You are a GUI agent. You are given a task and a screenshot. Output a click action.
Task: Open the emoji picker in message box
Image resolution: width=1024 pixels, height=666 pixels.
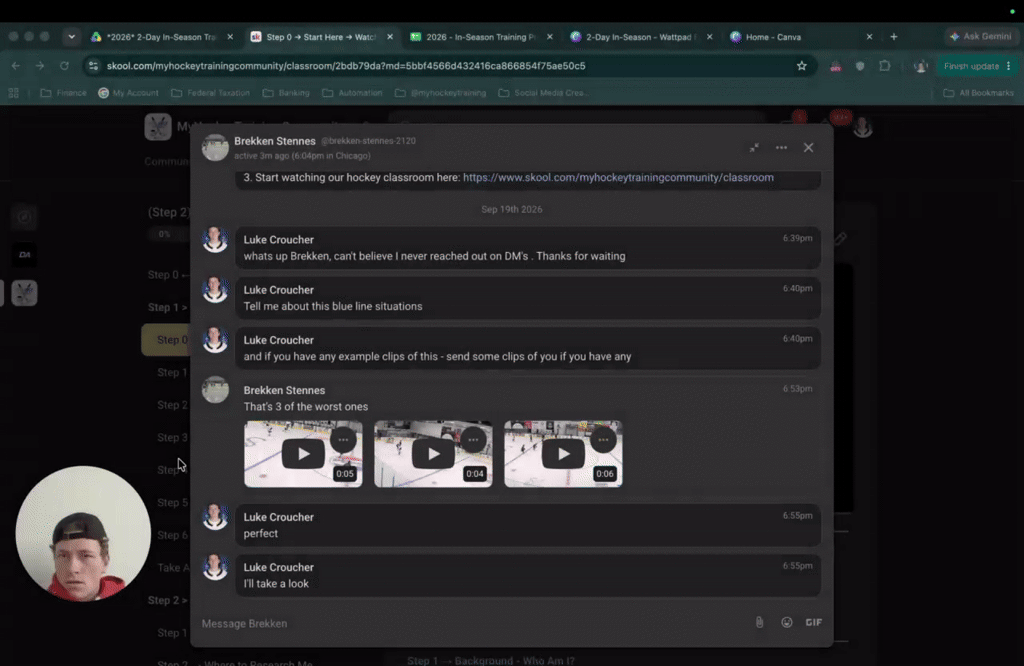[786, 622]
